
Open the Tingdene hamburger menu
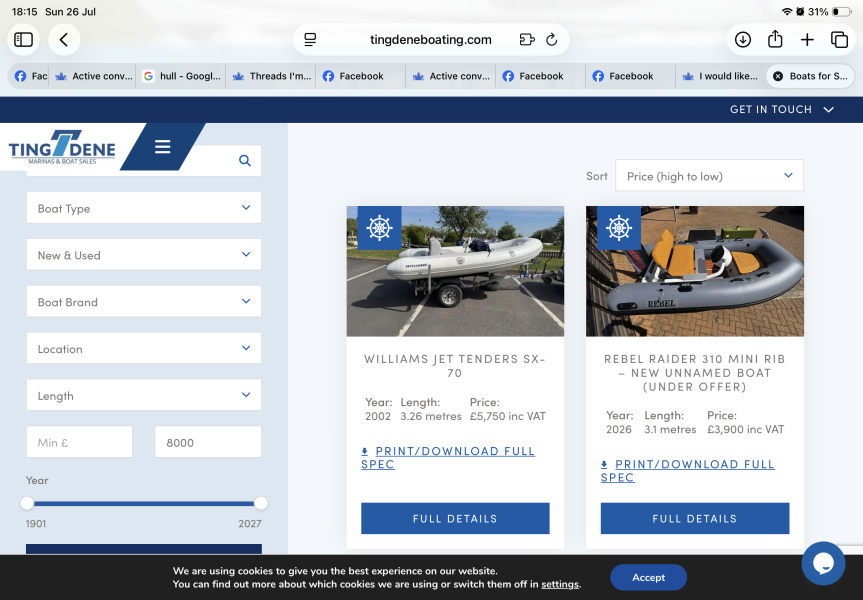(x=162, y=146)
